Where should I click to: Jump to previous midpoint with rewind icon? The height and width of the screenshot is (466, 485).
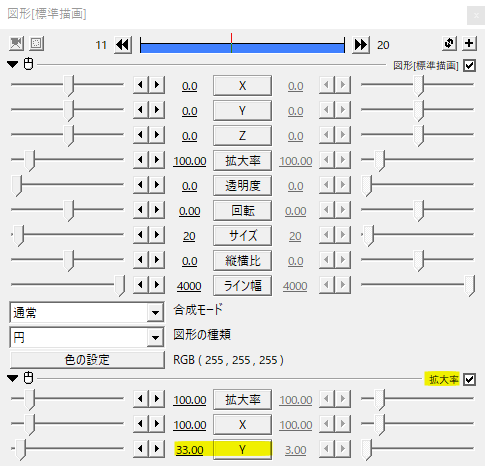pos(123,45)
